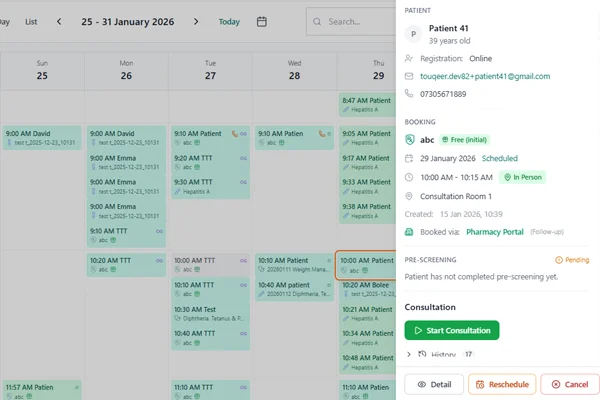Open Thursday 10:00 AM Patient abc appointment
The width and height of the screenshot is (600, 400).
(x=366, y=265)
